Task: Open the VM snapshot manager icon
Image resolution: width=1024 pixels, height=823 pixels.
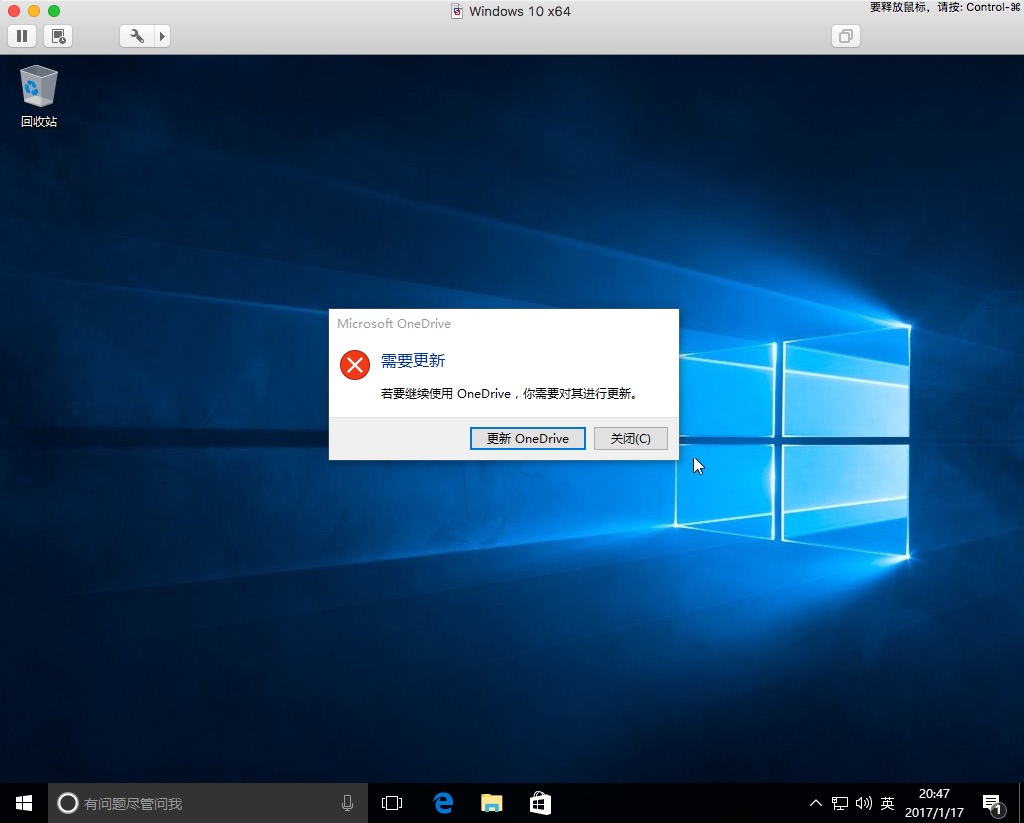Action: 58,36
